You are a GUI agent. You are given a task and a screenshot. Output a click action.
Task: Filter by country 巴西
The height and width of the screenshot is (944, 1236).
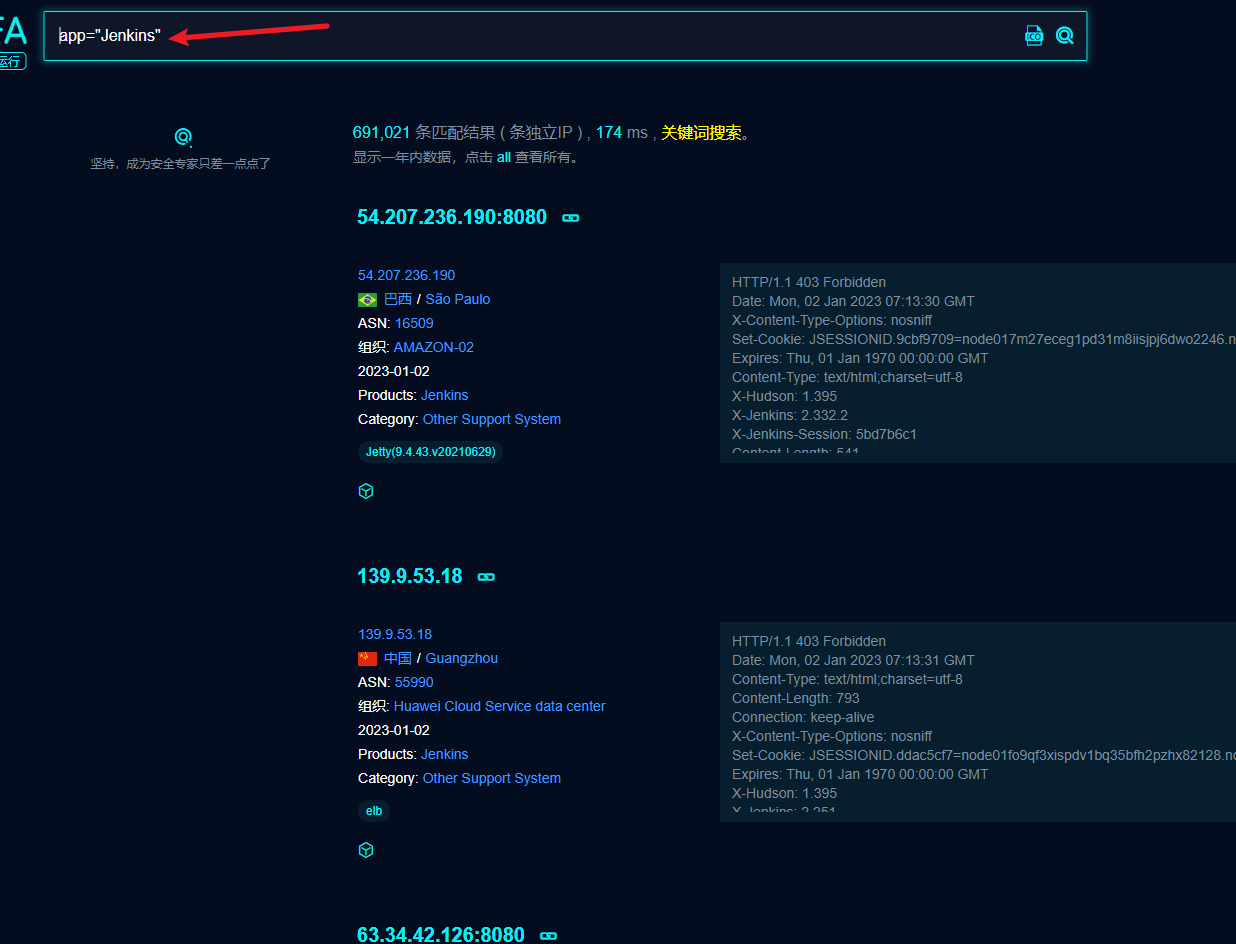[x=398, y=299]
